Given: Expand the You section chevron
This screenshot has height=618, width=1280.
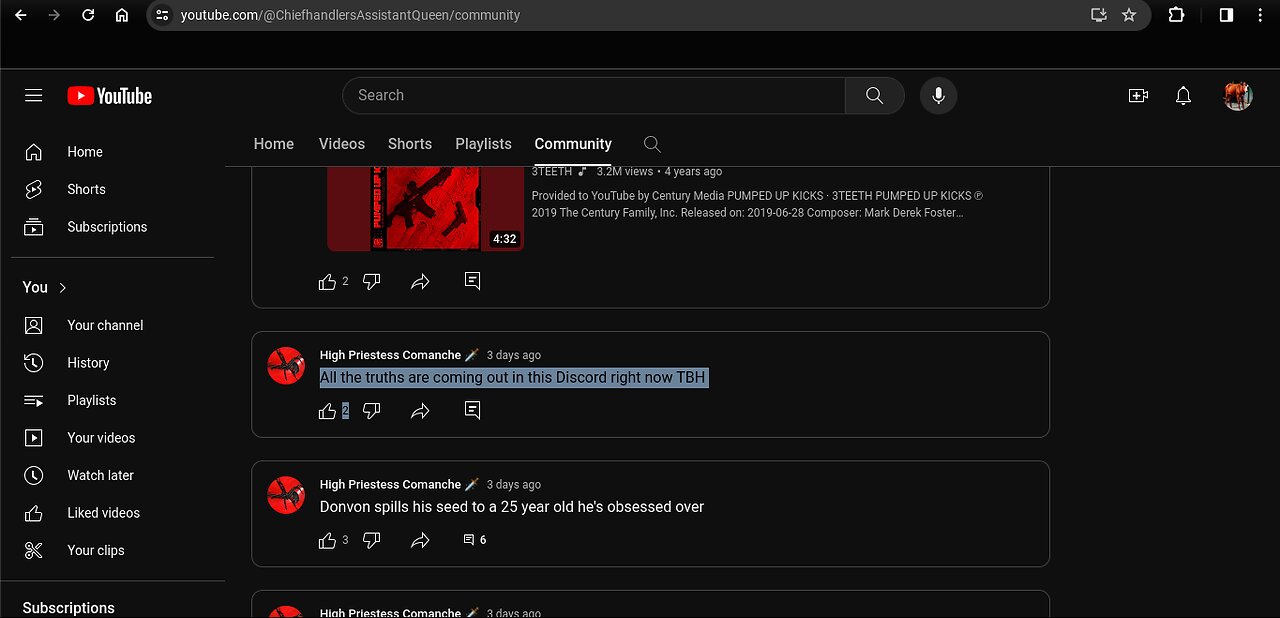Looking at the screenshot, I should [63, 288].
